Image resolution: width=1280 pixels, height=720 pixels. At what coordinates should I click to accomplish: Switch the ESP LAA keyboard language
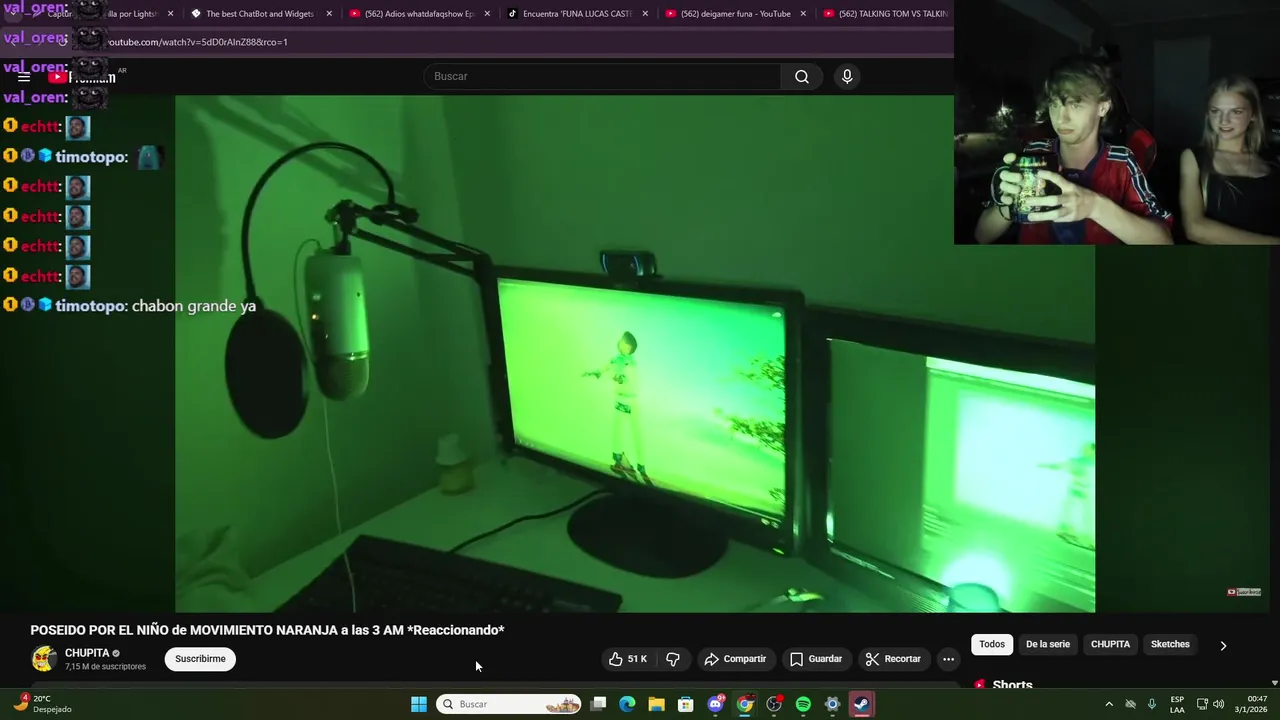1178,704
